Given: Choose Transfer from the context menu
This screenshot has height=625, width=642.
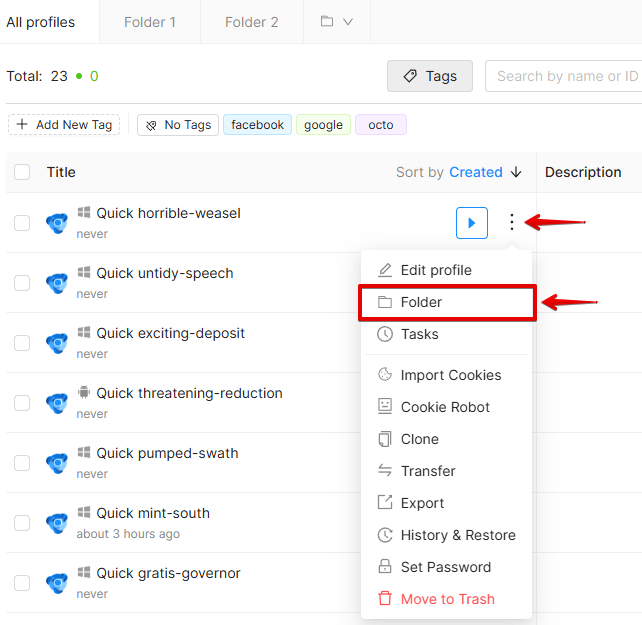Looking at the screenshot, I should pyautogui.click(x=447, y=471).
